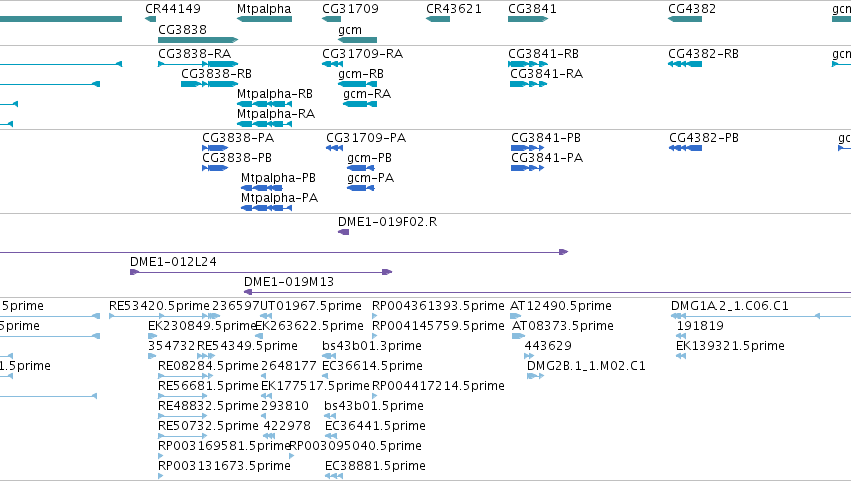Click EST AT08373.5prime
This screenshot has height=481, width=851.
pyautogui.click(x=563, y=326)
